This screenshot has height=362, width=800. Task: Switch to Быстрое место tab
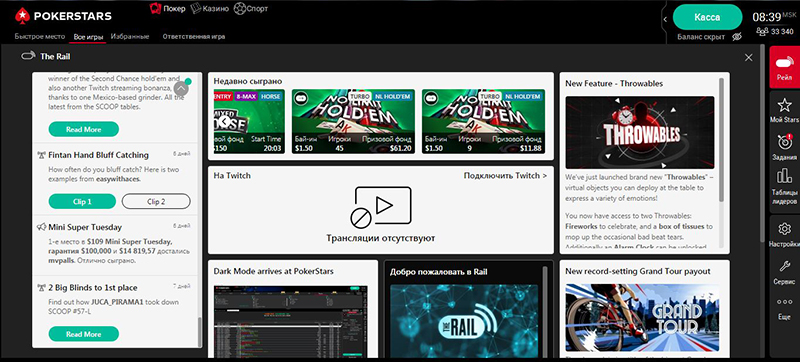pos(40,37)
